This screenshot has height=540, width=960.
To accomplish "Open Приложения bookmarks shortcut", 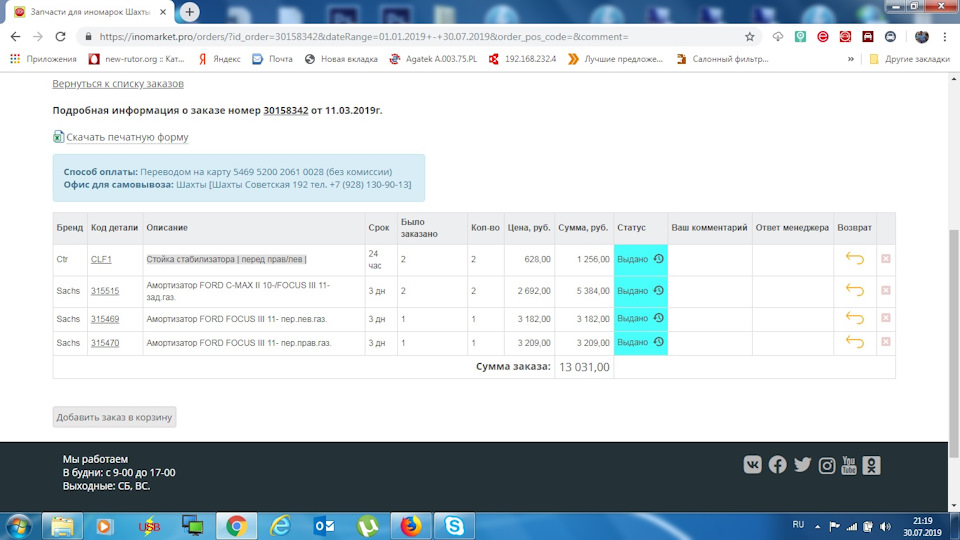I will pyautogui.click(x=43, y=59).
